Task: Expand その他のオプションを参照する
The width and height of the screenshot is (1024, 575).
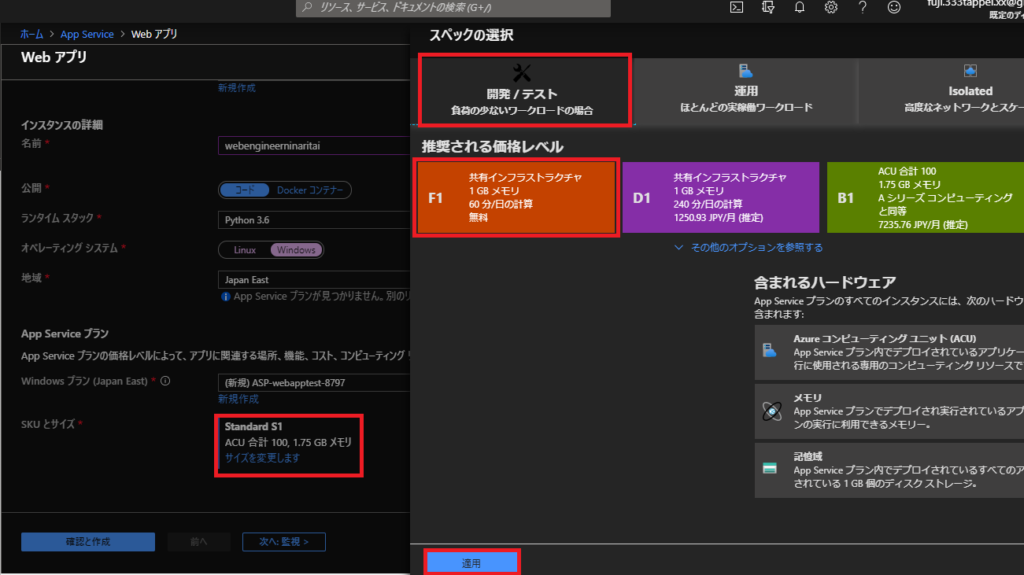Action: point(748,248)
